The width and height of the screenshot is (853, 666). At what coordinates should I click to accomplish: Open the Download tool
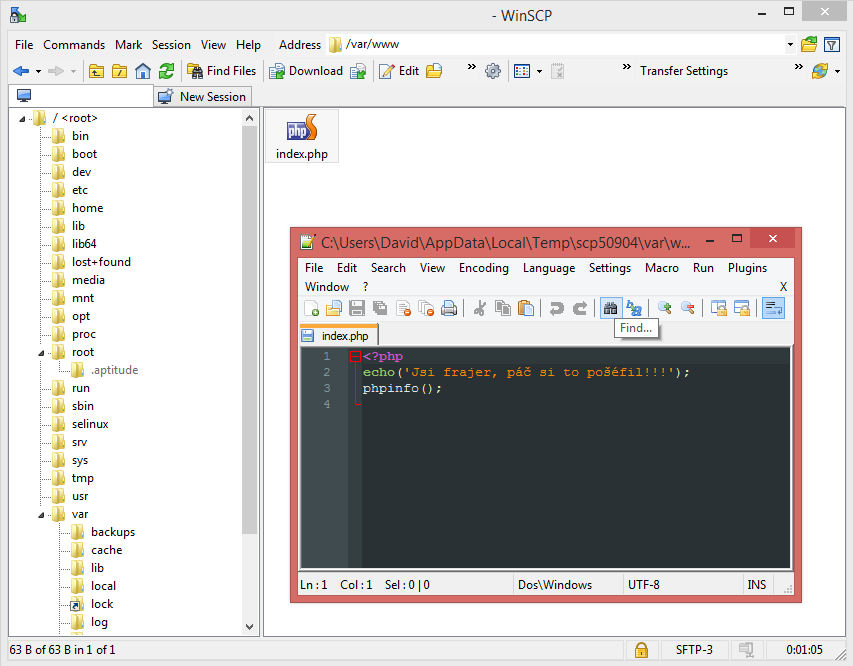[x=309, y=70]
